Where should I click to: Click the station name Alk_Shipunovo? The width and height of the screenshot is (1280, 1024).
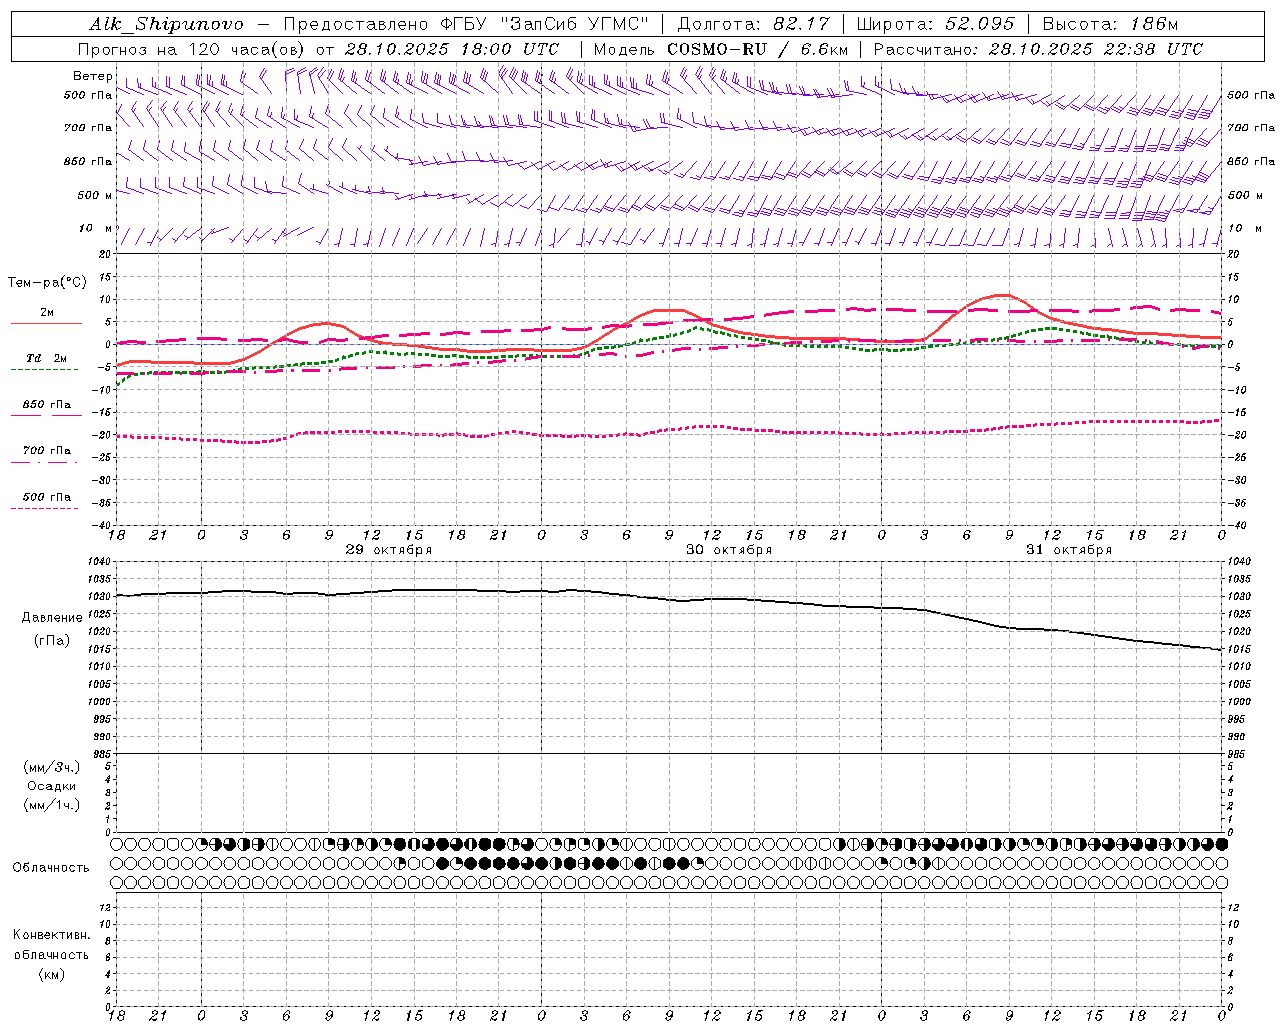[166, 24]
